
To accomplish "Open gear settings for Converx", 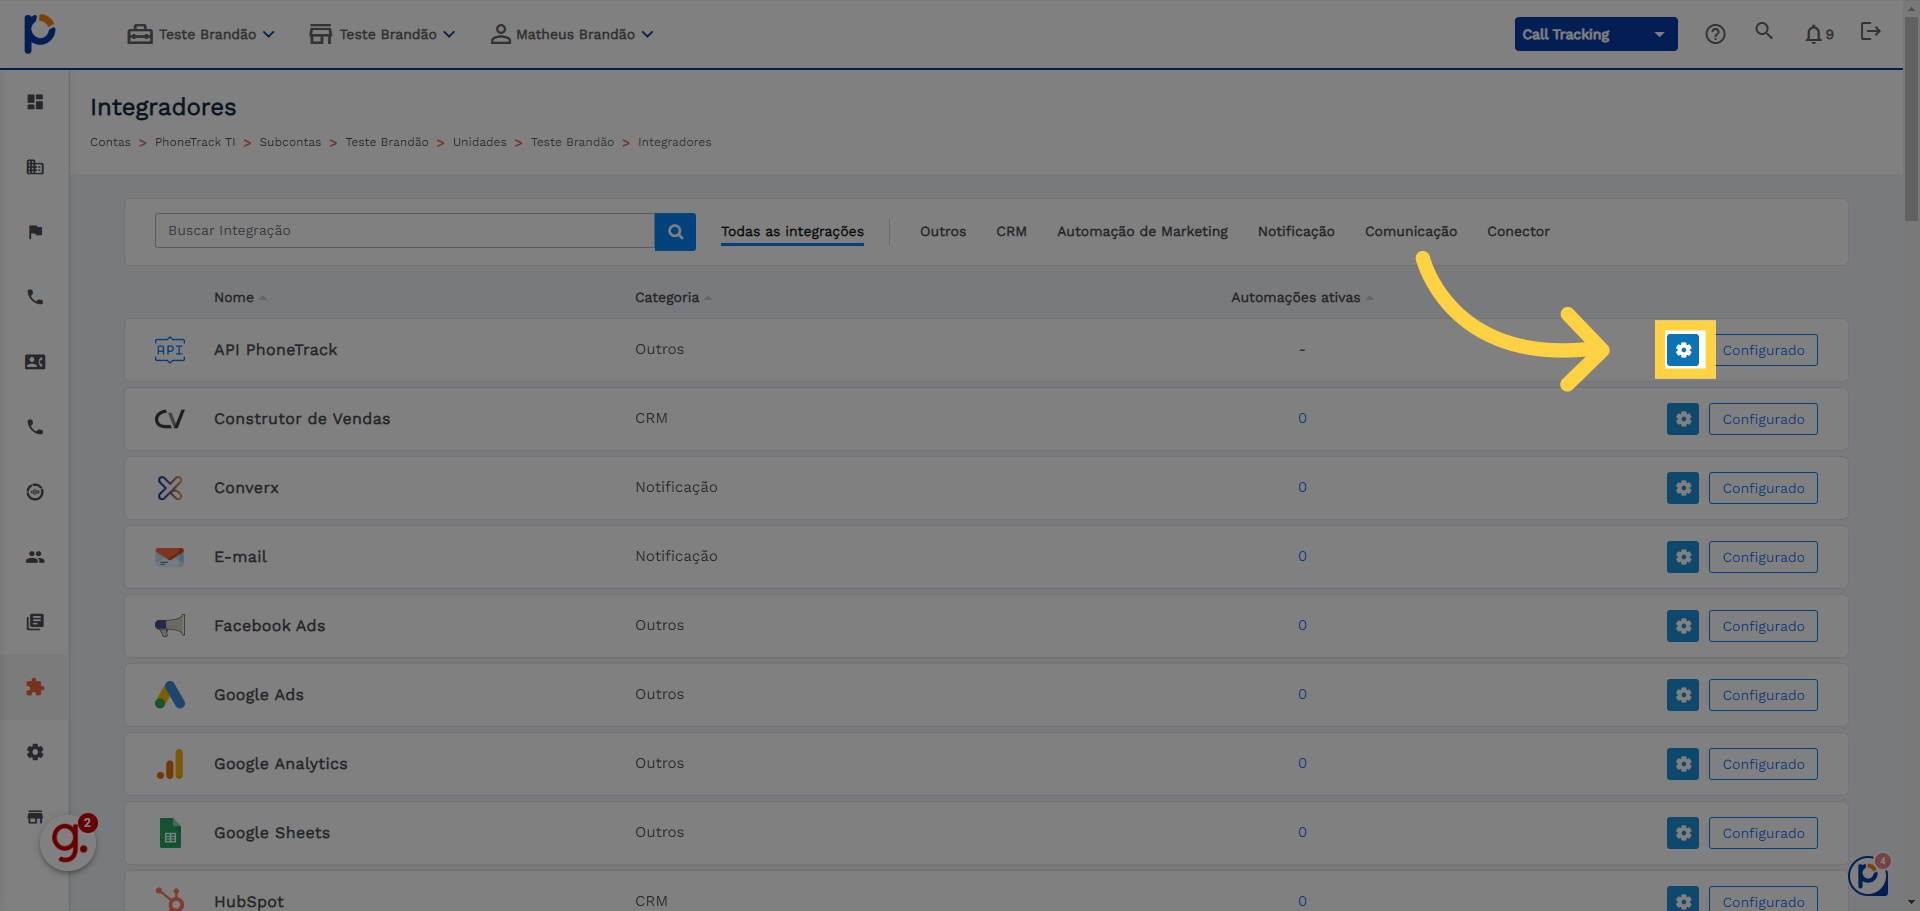I will pos(1683,488).
